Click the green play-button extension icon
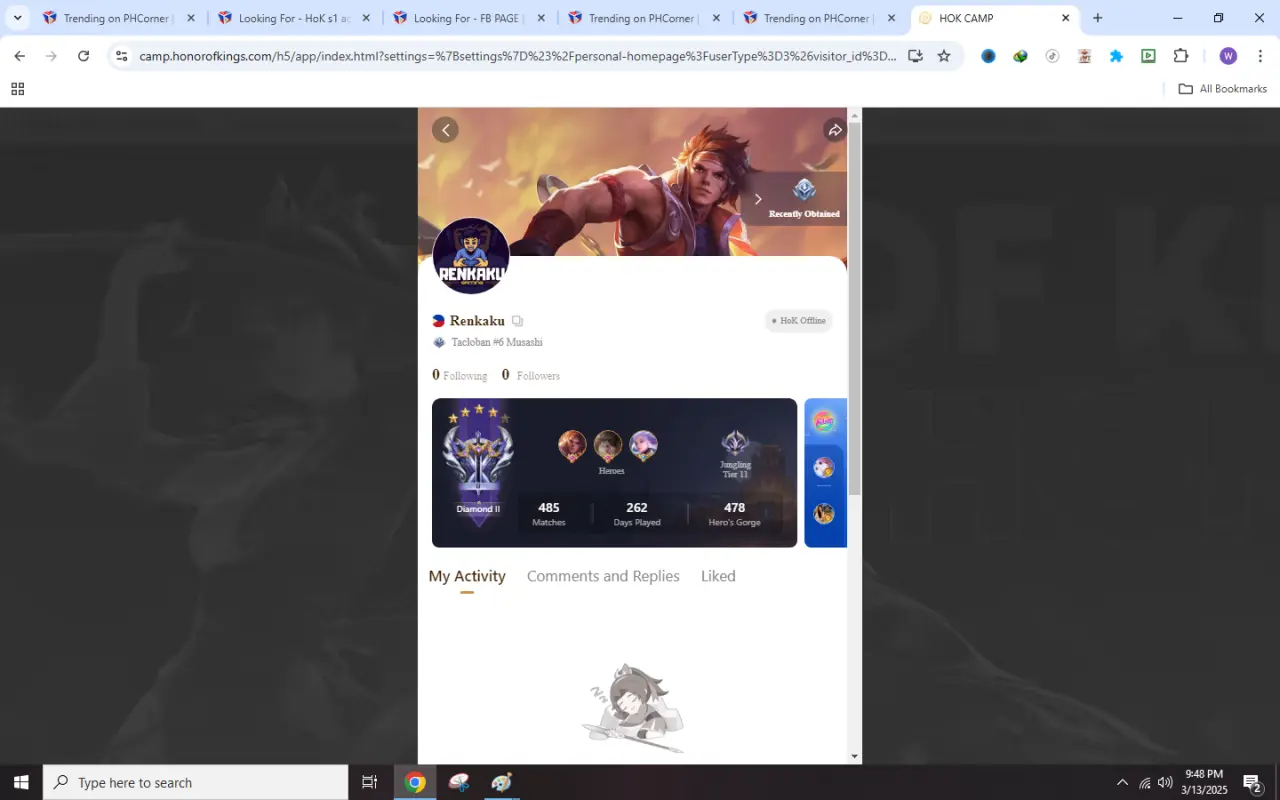This screenshot has height=800, width=1280. tap(1148, 56)
